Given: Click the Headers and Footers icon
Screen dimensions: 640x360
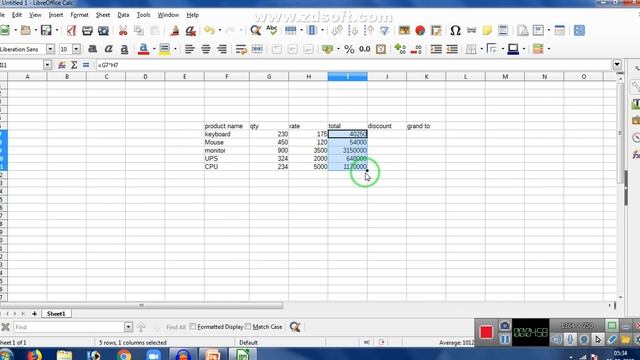Looking at the screenshot, I should [503, 30].
